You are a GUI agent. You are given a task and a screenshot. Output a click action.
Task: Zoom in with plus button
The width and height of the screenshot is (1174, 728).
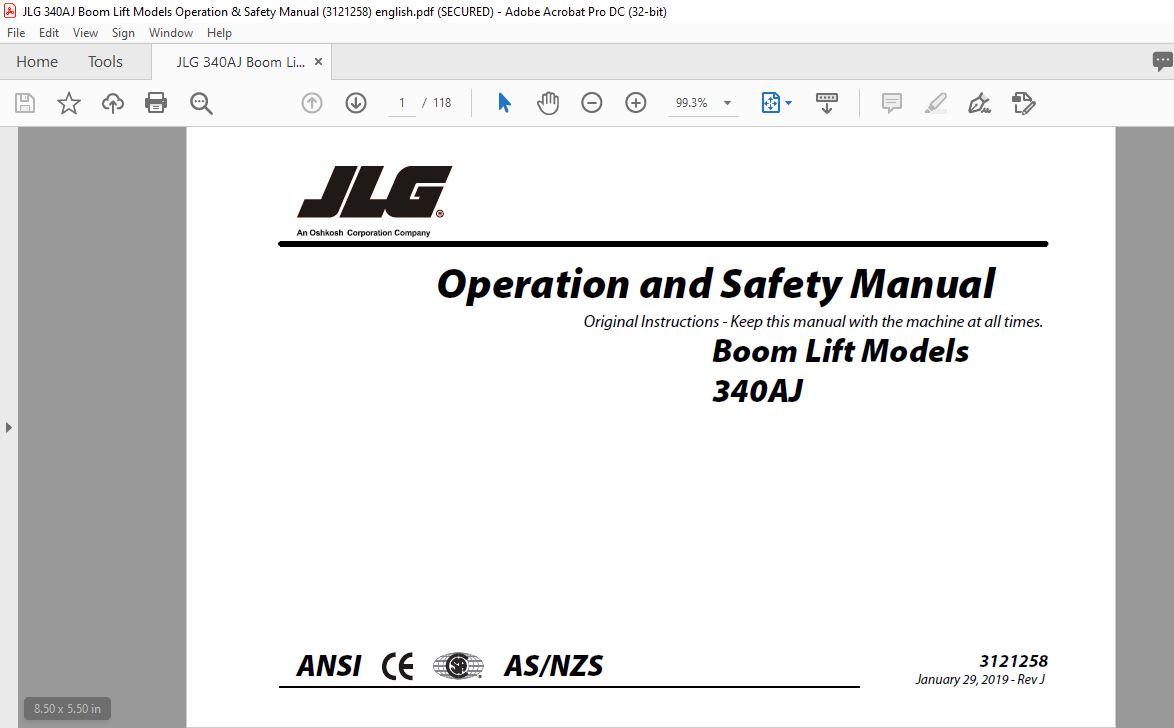pyautogui.click(x=636, y=103)
